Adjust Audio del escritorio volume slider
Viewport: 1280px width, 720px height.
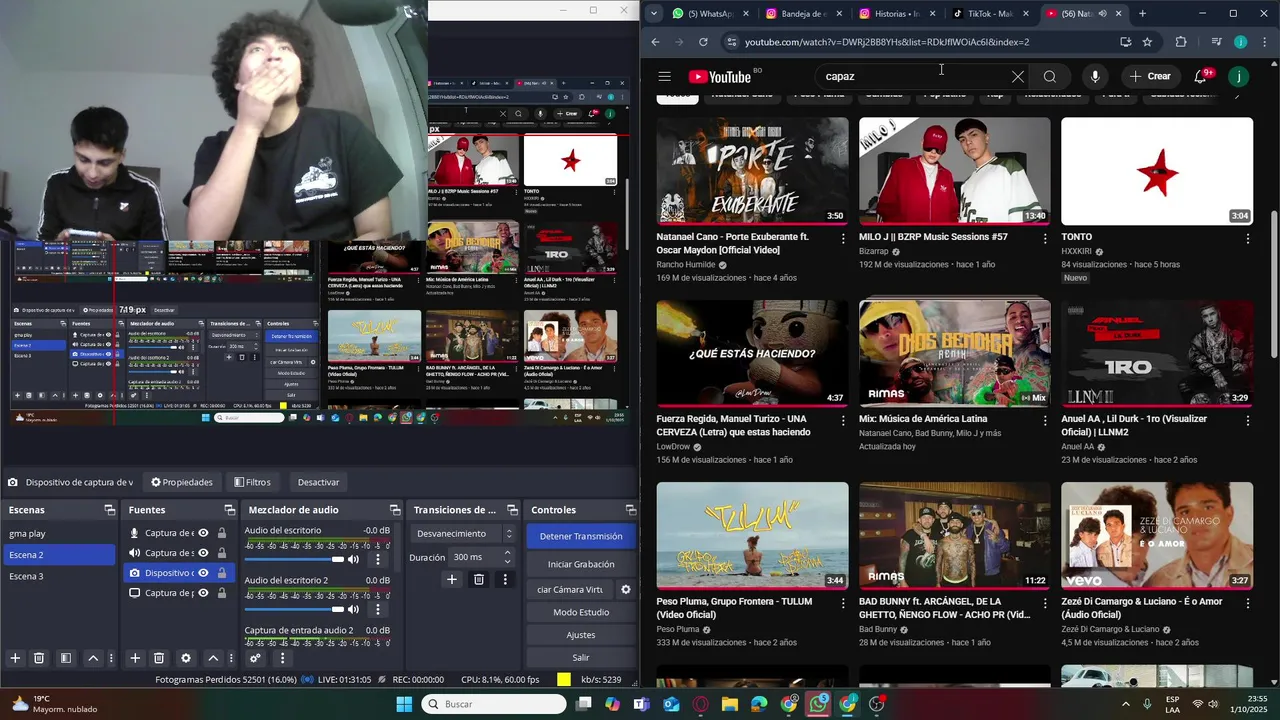(294, 559)
